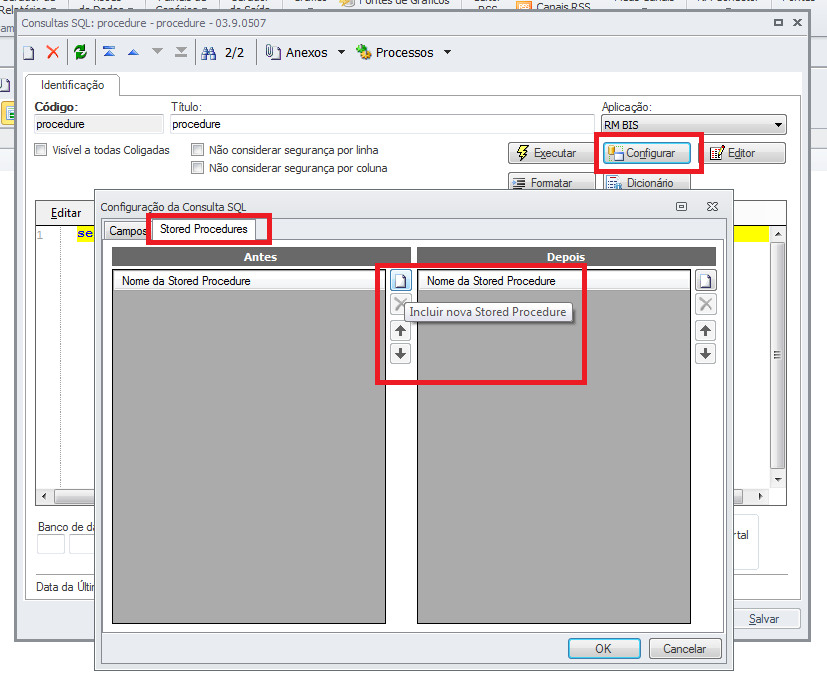Image resolution: width=827 pixels, height=682 pixels.
Task: Move Depois Stored Procedure up
Action: [706, 331]
